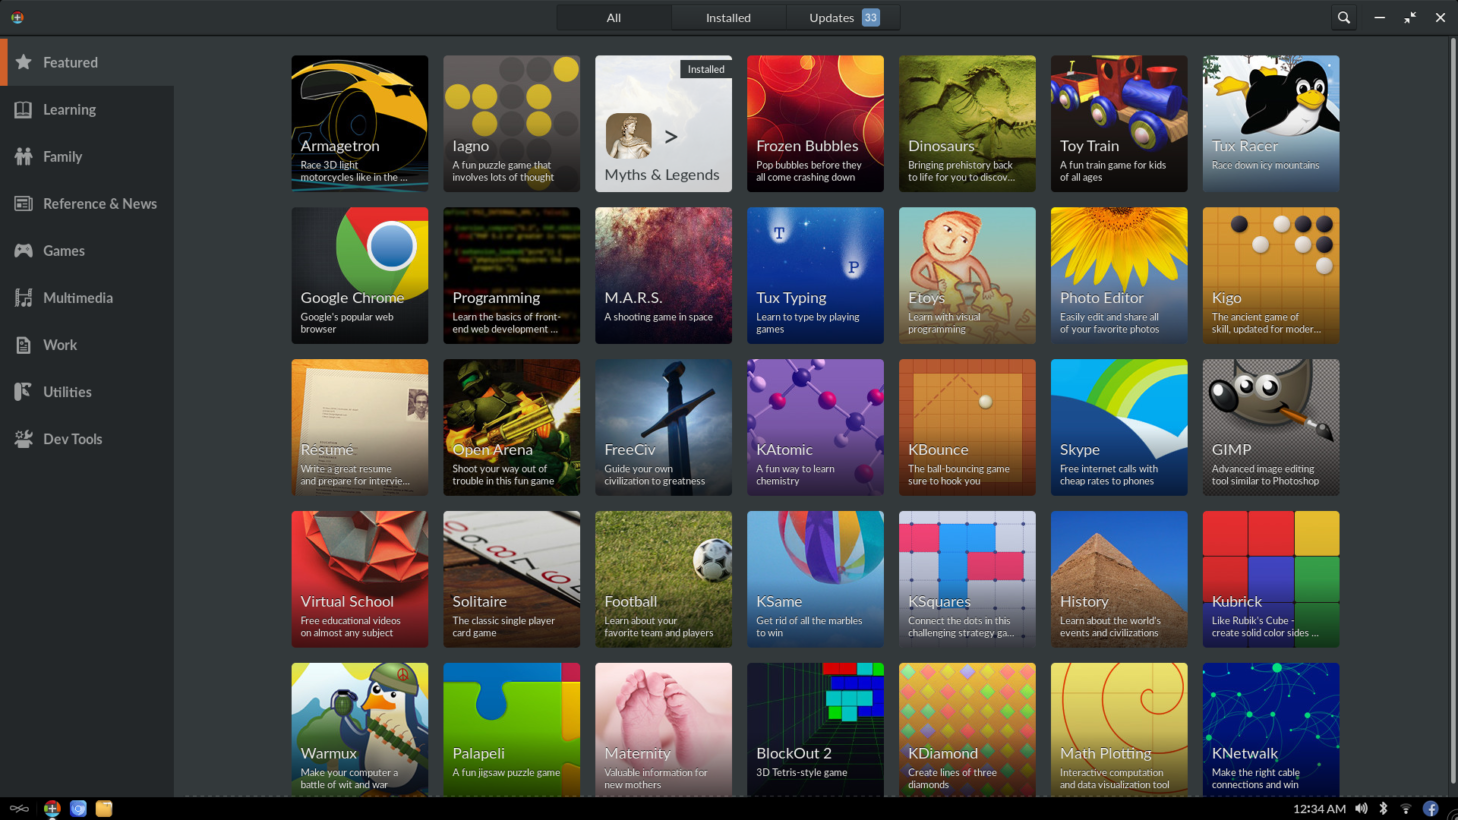The height and width of the screenshot is (820, 1458).
Task: Open the Math Plotting tile
Action: pos(1120,730)
